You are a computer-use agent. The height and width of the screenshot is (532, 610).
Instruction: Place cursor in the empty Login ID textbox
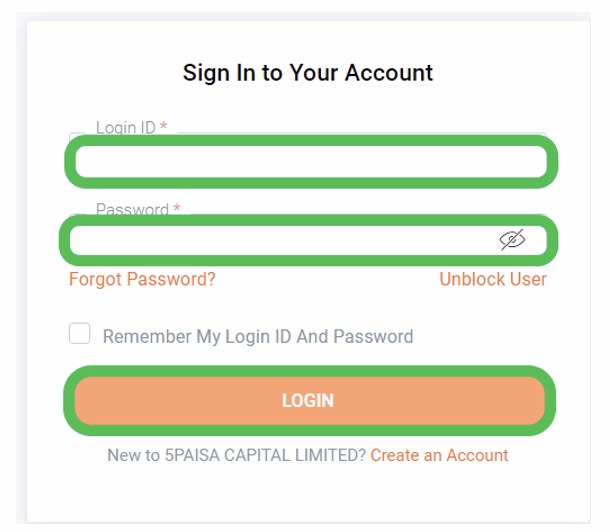(x=310, y=164)
